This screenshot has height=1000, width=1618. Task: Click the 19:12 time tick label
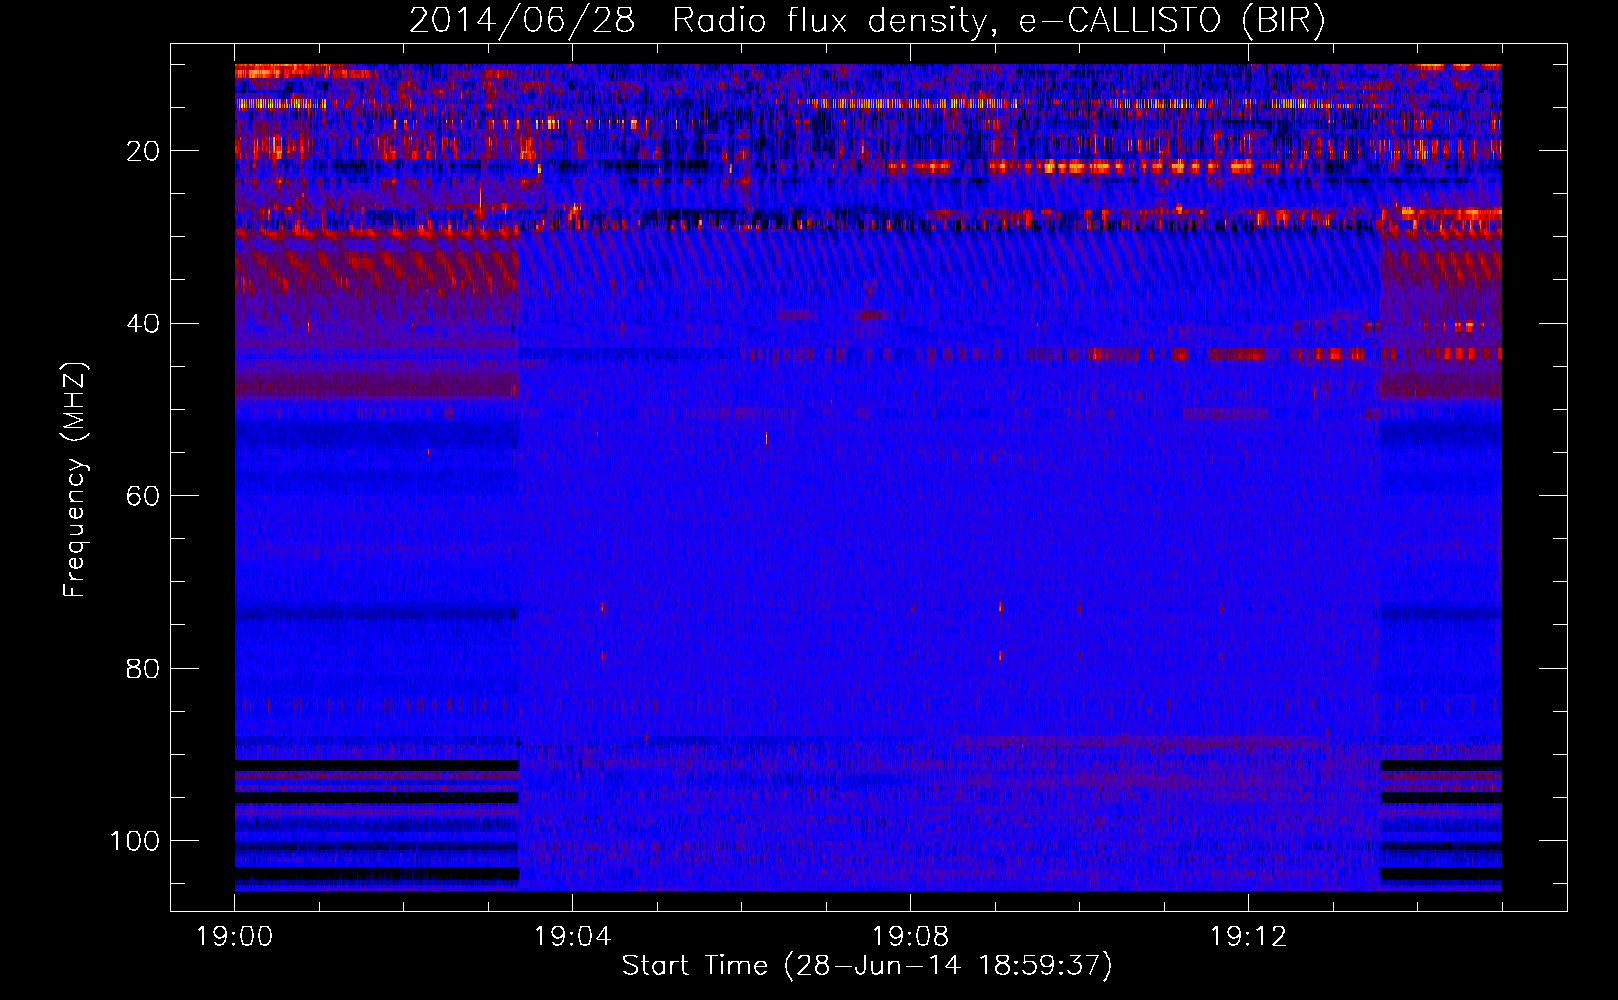(x=1248, y=936)
